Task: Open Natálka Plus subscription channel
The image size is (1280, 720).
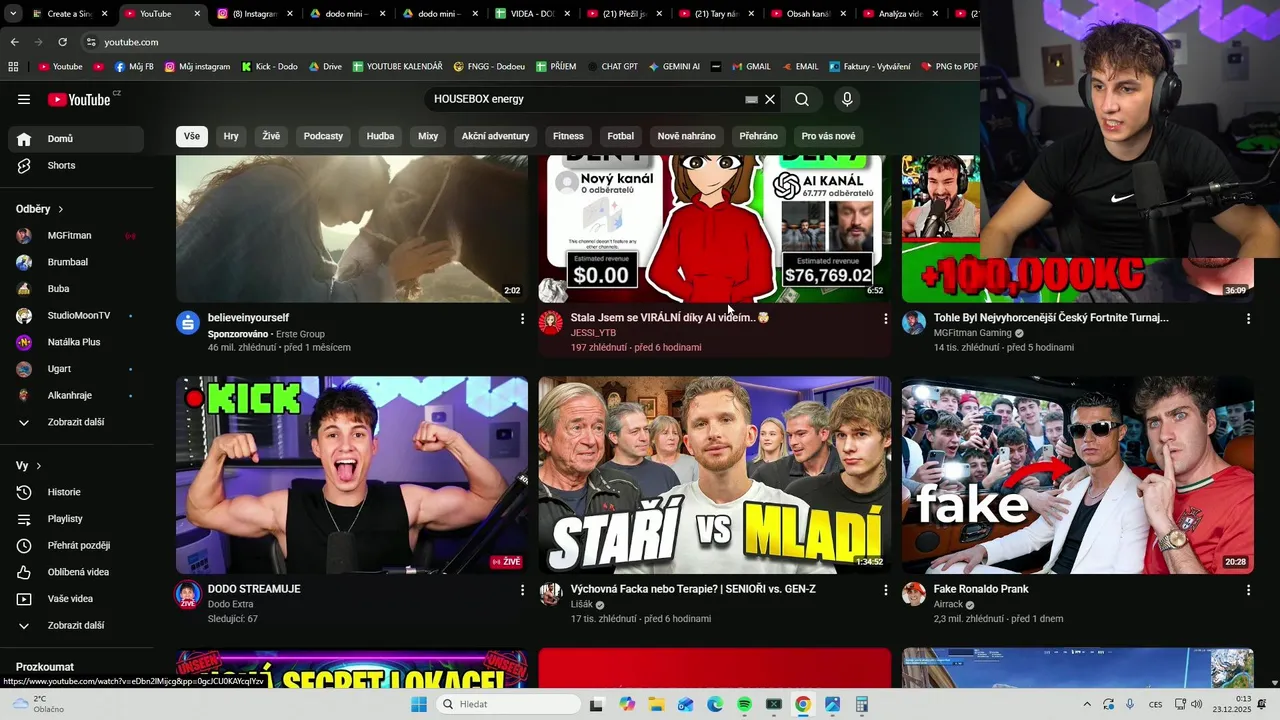Action: (x=76, y=342)
